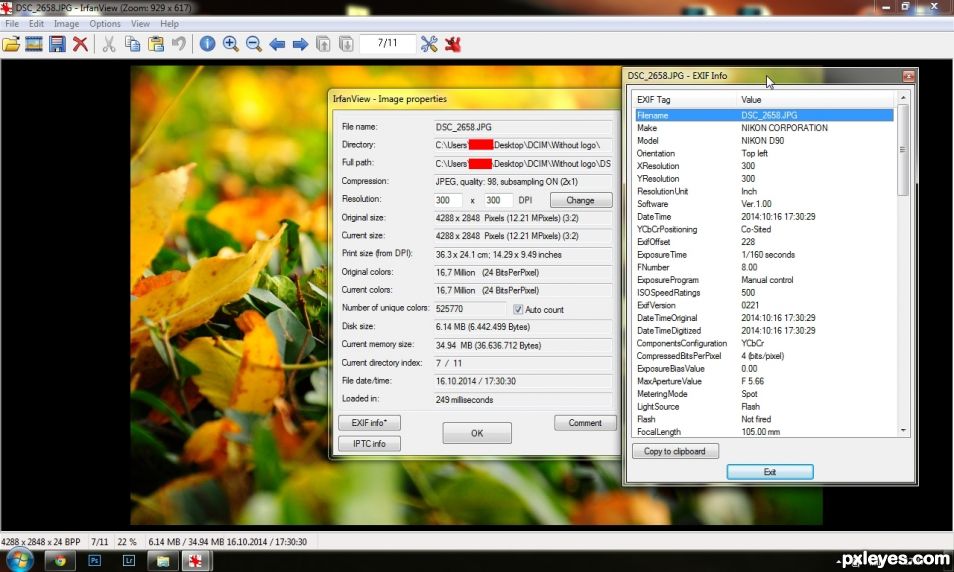Open the File menu

click(x=12, y=24)
